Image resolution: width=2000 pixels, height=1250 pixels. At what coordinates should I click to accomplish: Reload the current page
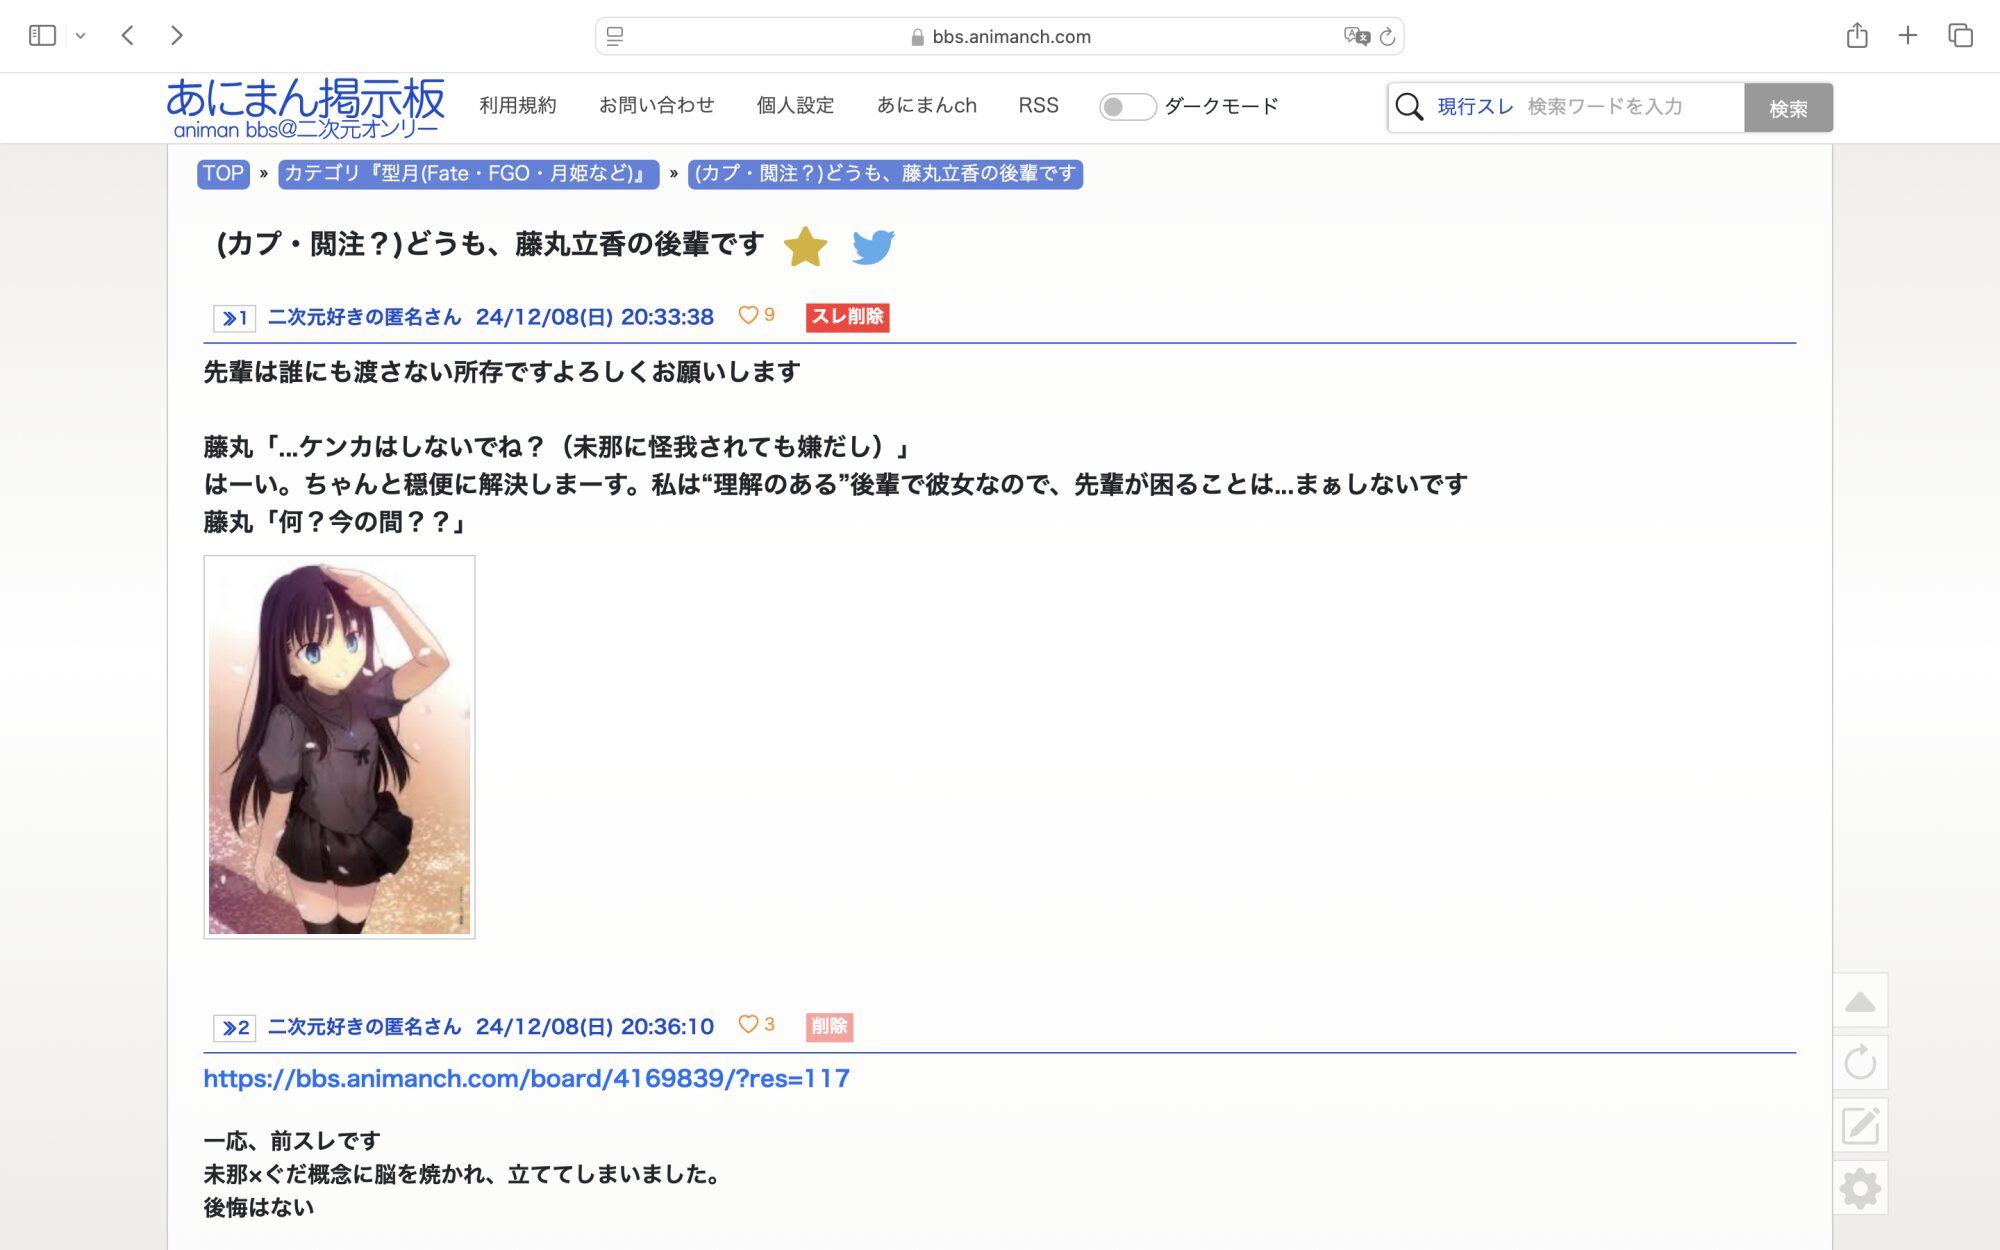click(x=1387, y=37)
